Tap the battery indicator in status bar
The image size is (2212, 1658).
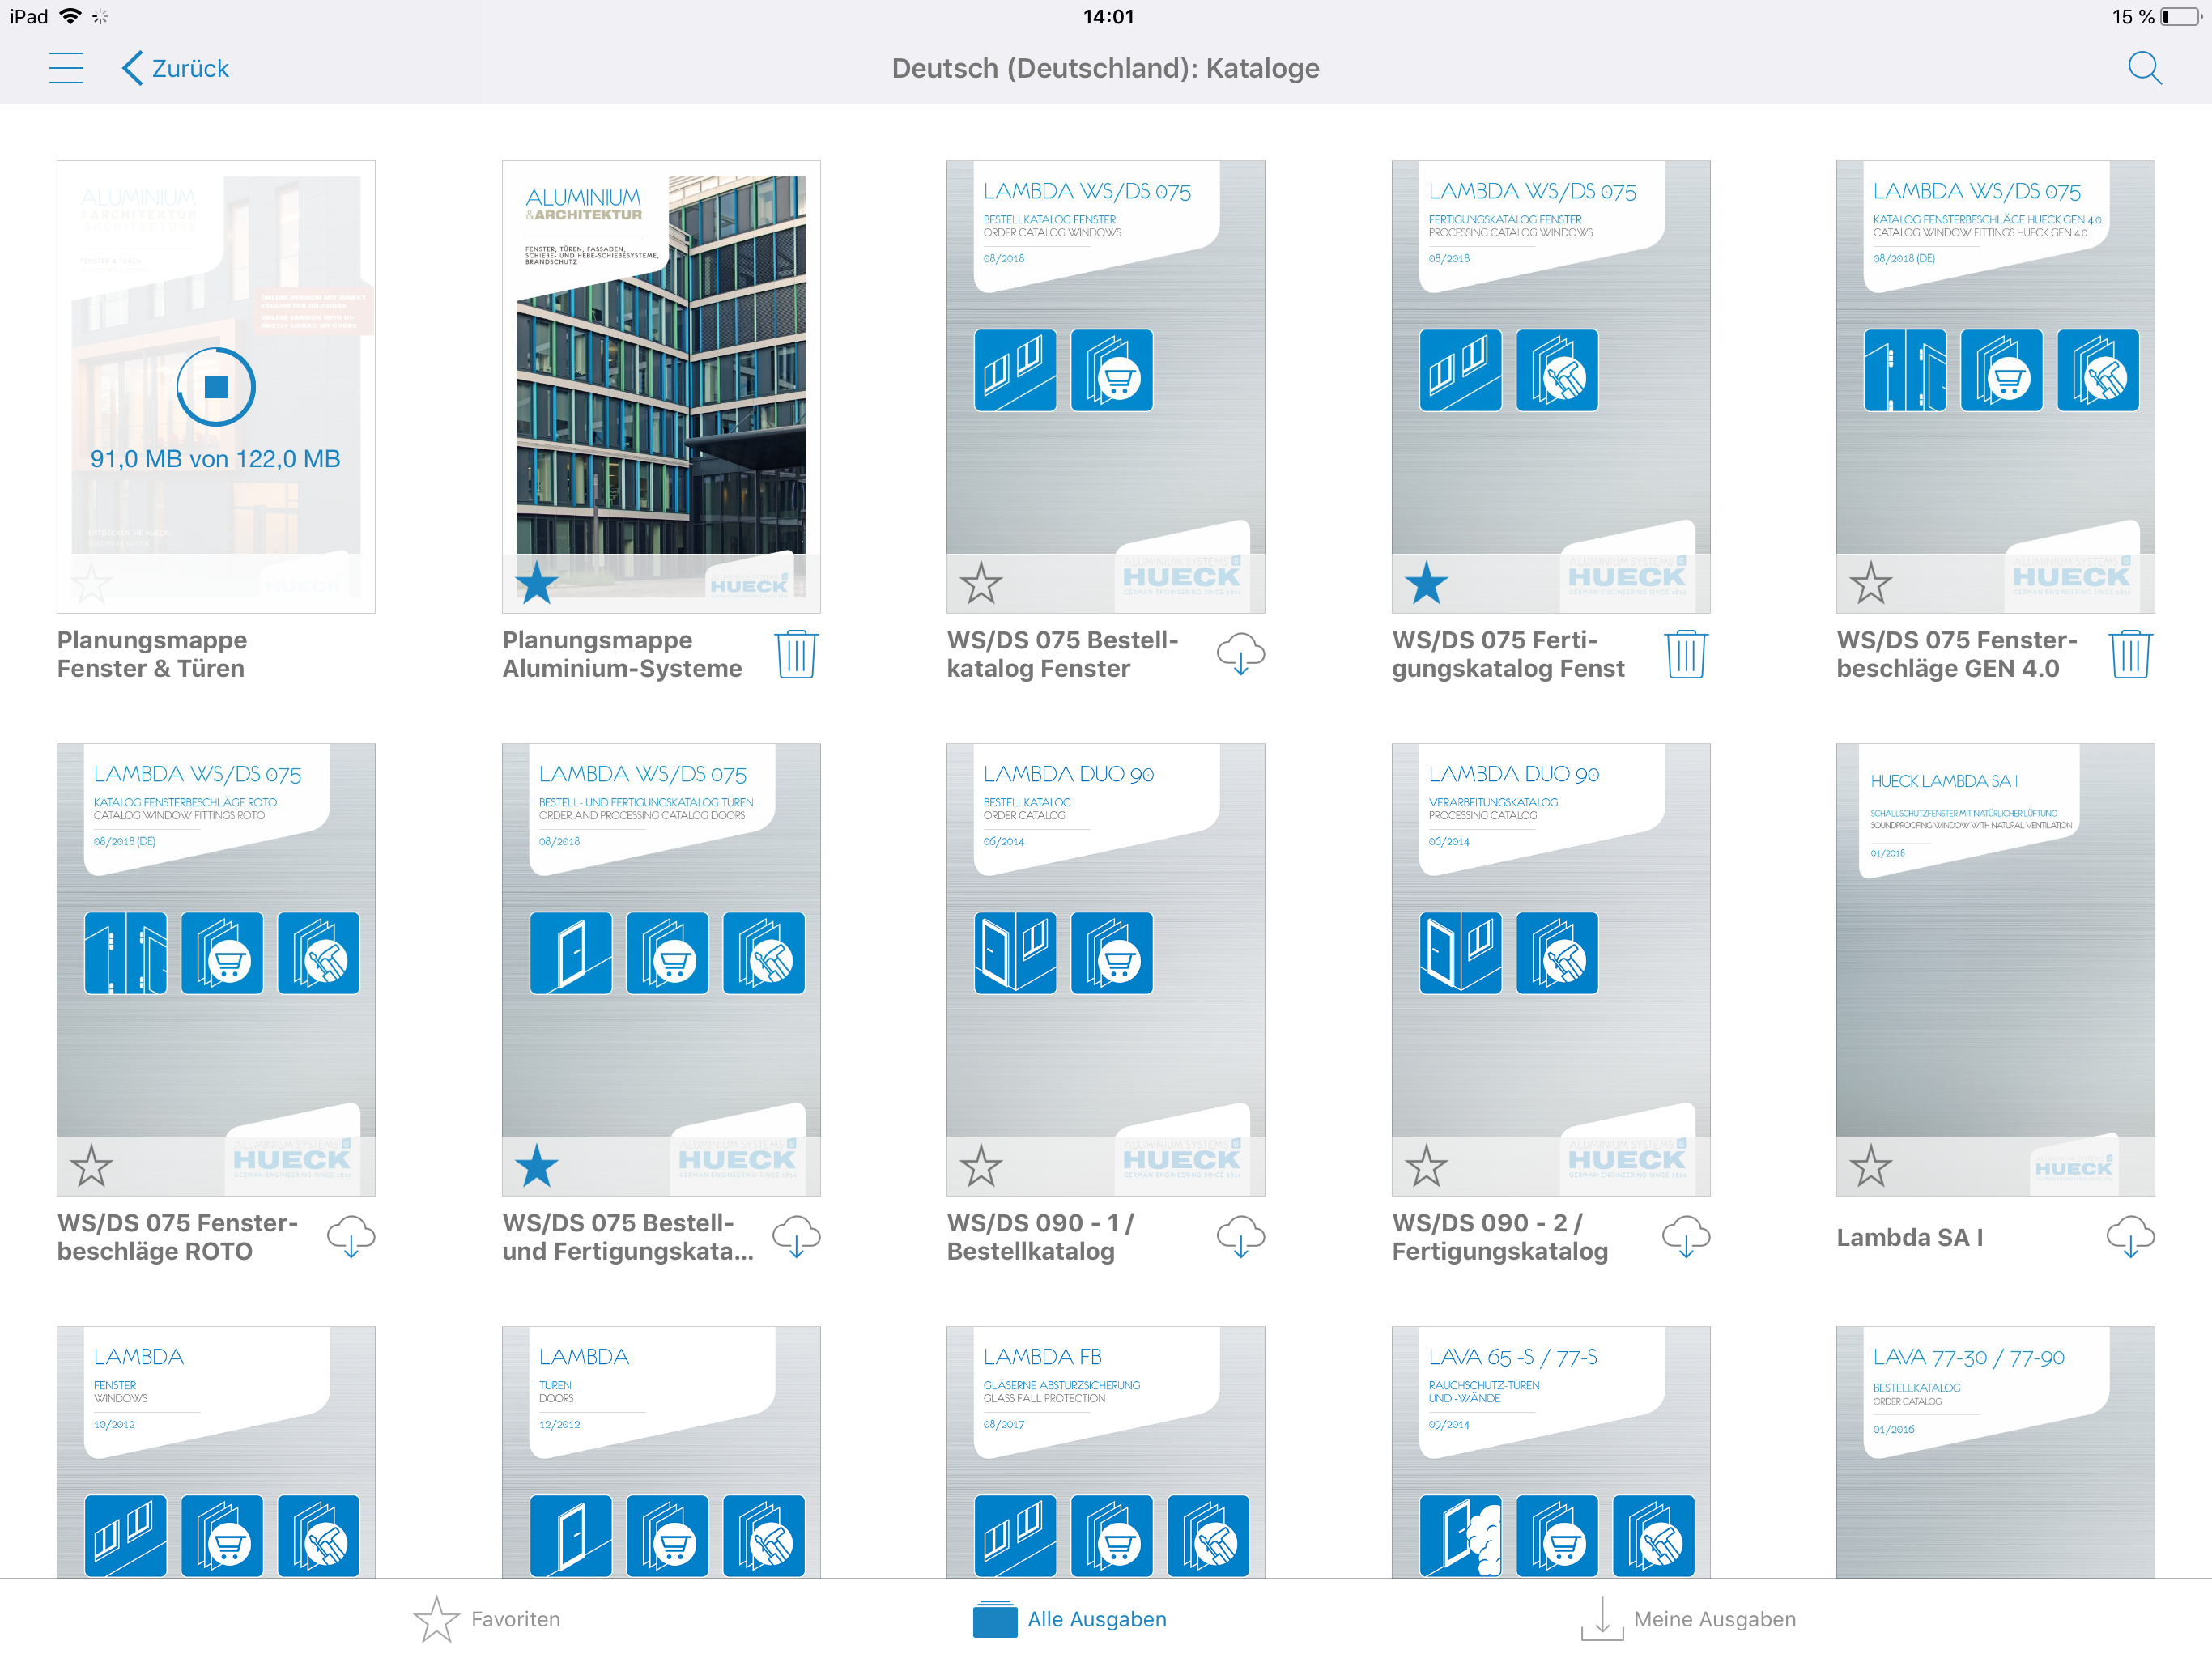pos(2180,17)
